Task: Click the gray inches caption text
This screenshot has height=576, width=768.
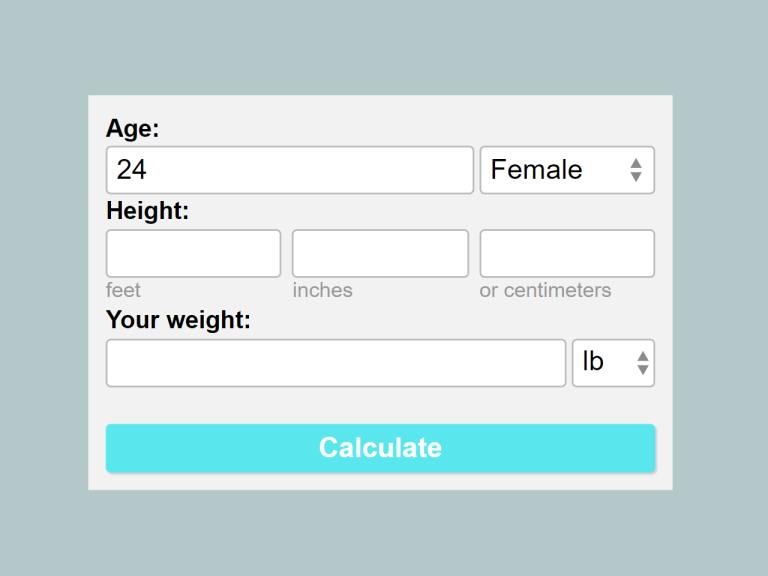Action: [x=322, y=290]
